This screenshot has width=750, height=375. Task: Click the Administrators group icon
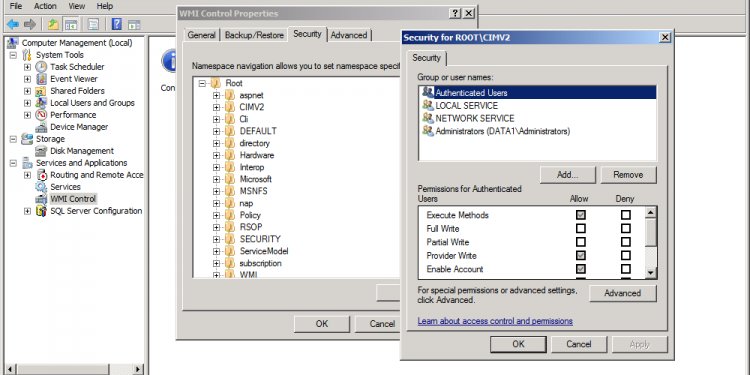428,131
